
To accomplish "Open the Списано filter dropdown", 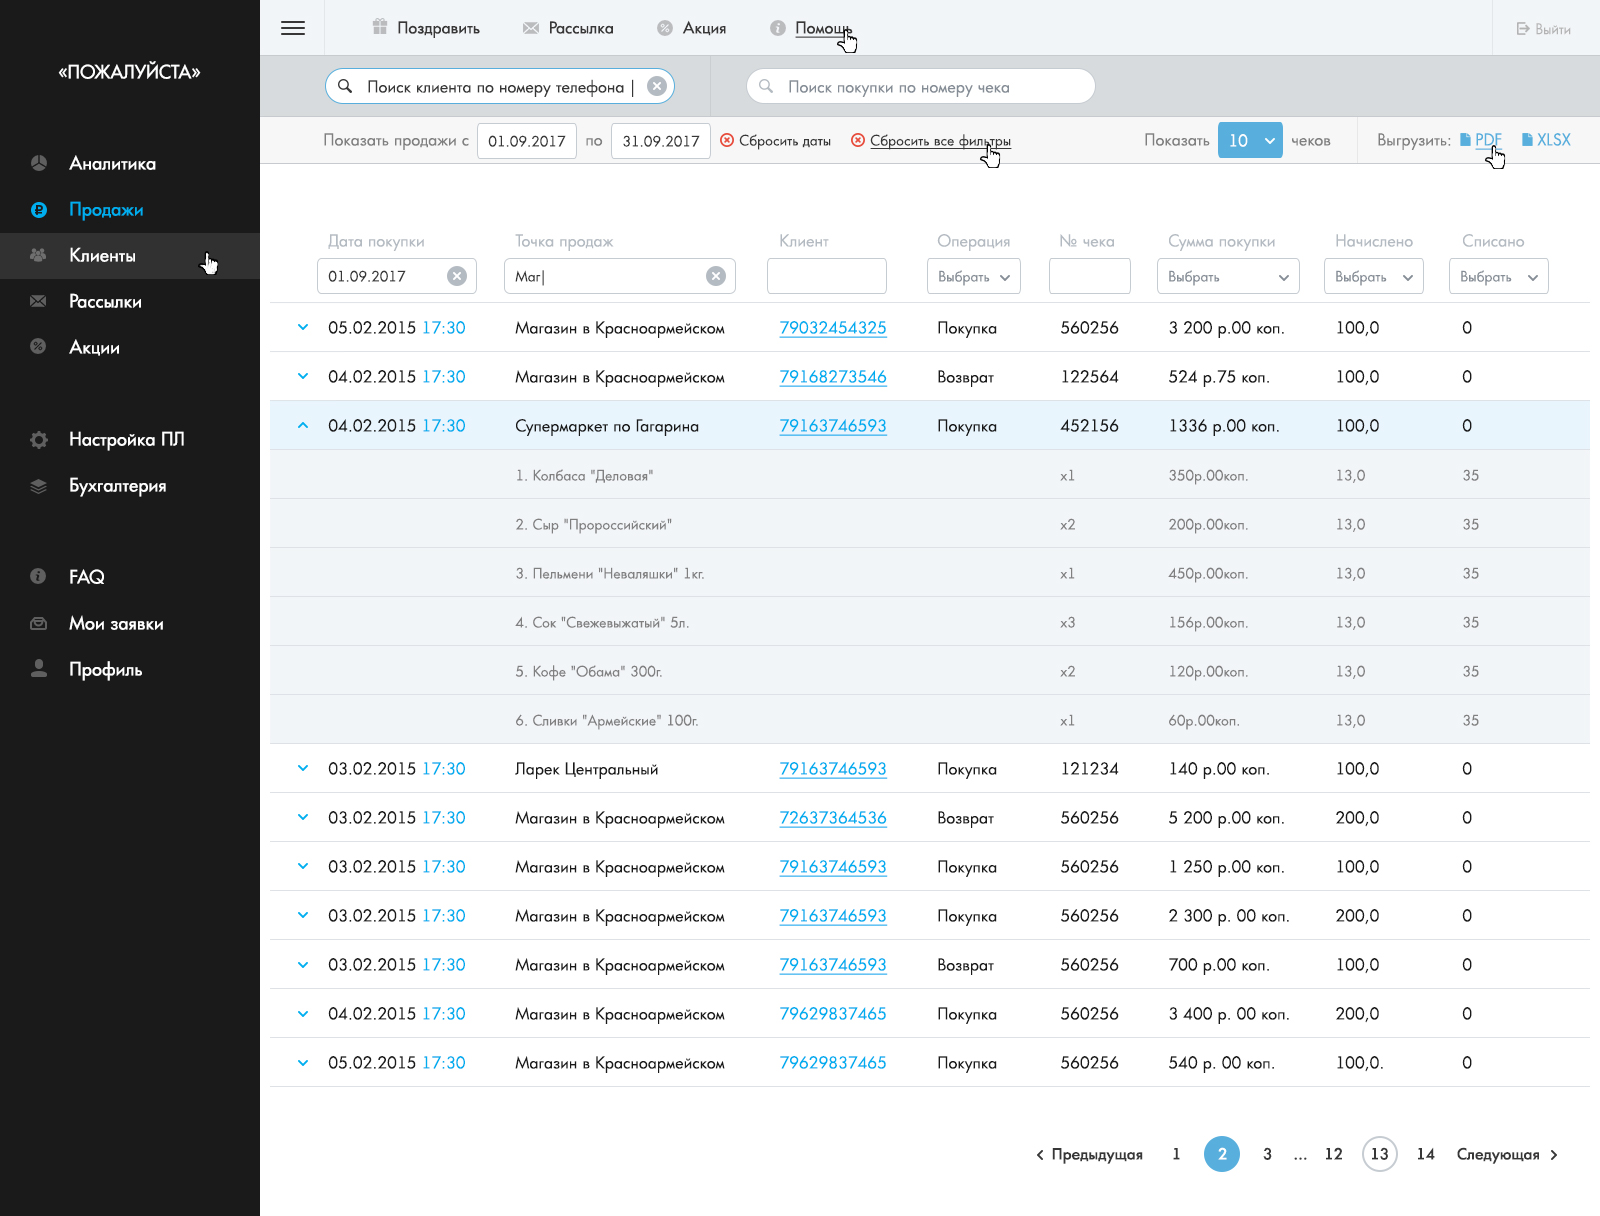I will (x=1499, y=276).
